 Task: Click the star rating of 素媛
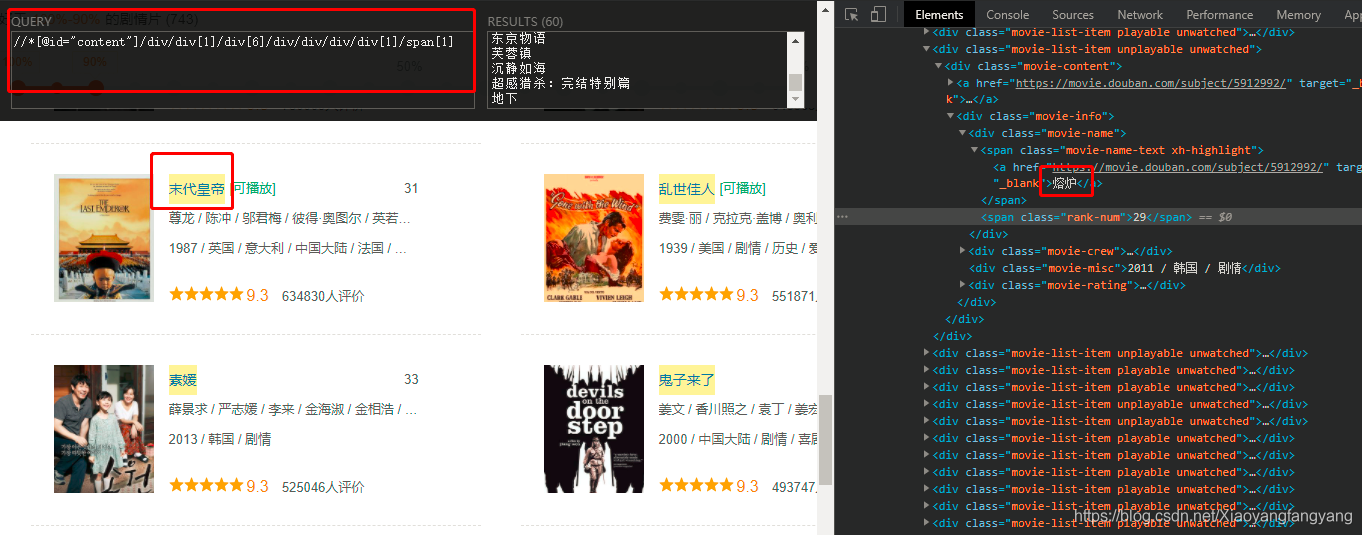click(206, 485)
